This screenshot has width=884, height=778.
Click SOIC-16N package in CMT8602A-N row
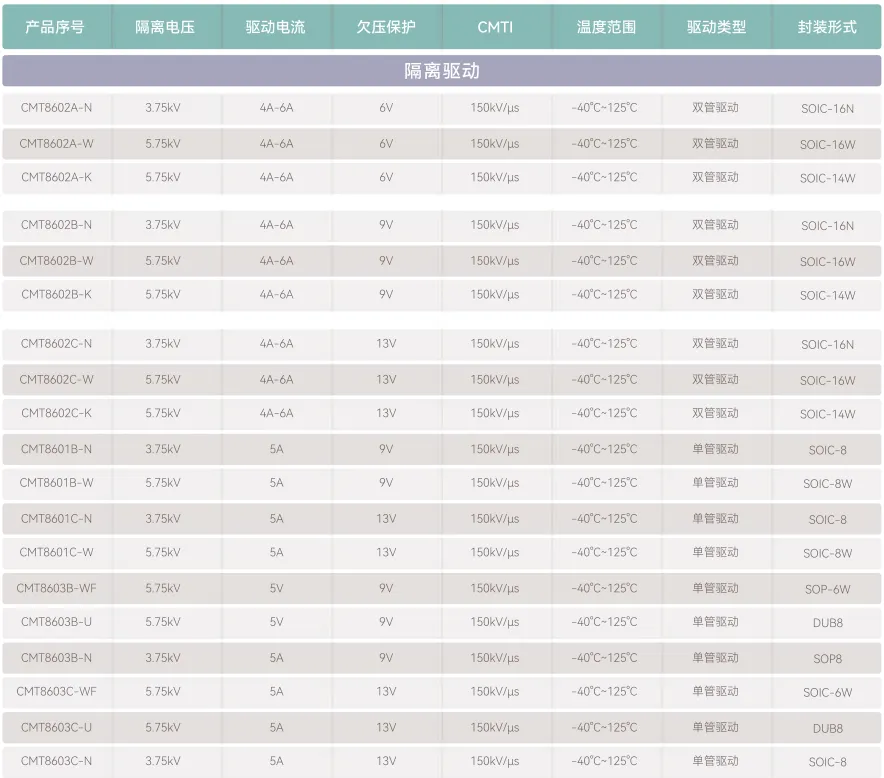tap(828, 109)
